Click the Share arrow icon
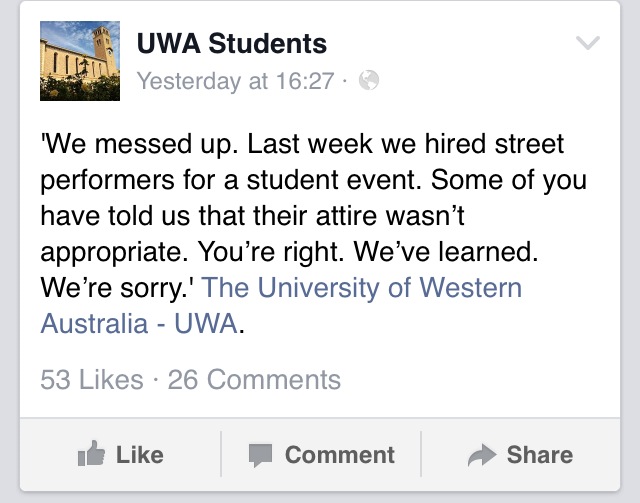The width and height of the screenshot is (640, 503). point(483,456)
